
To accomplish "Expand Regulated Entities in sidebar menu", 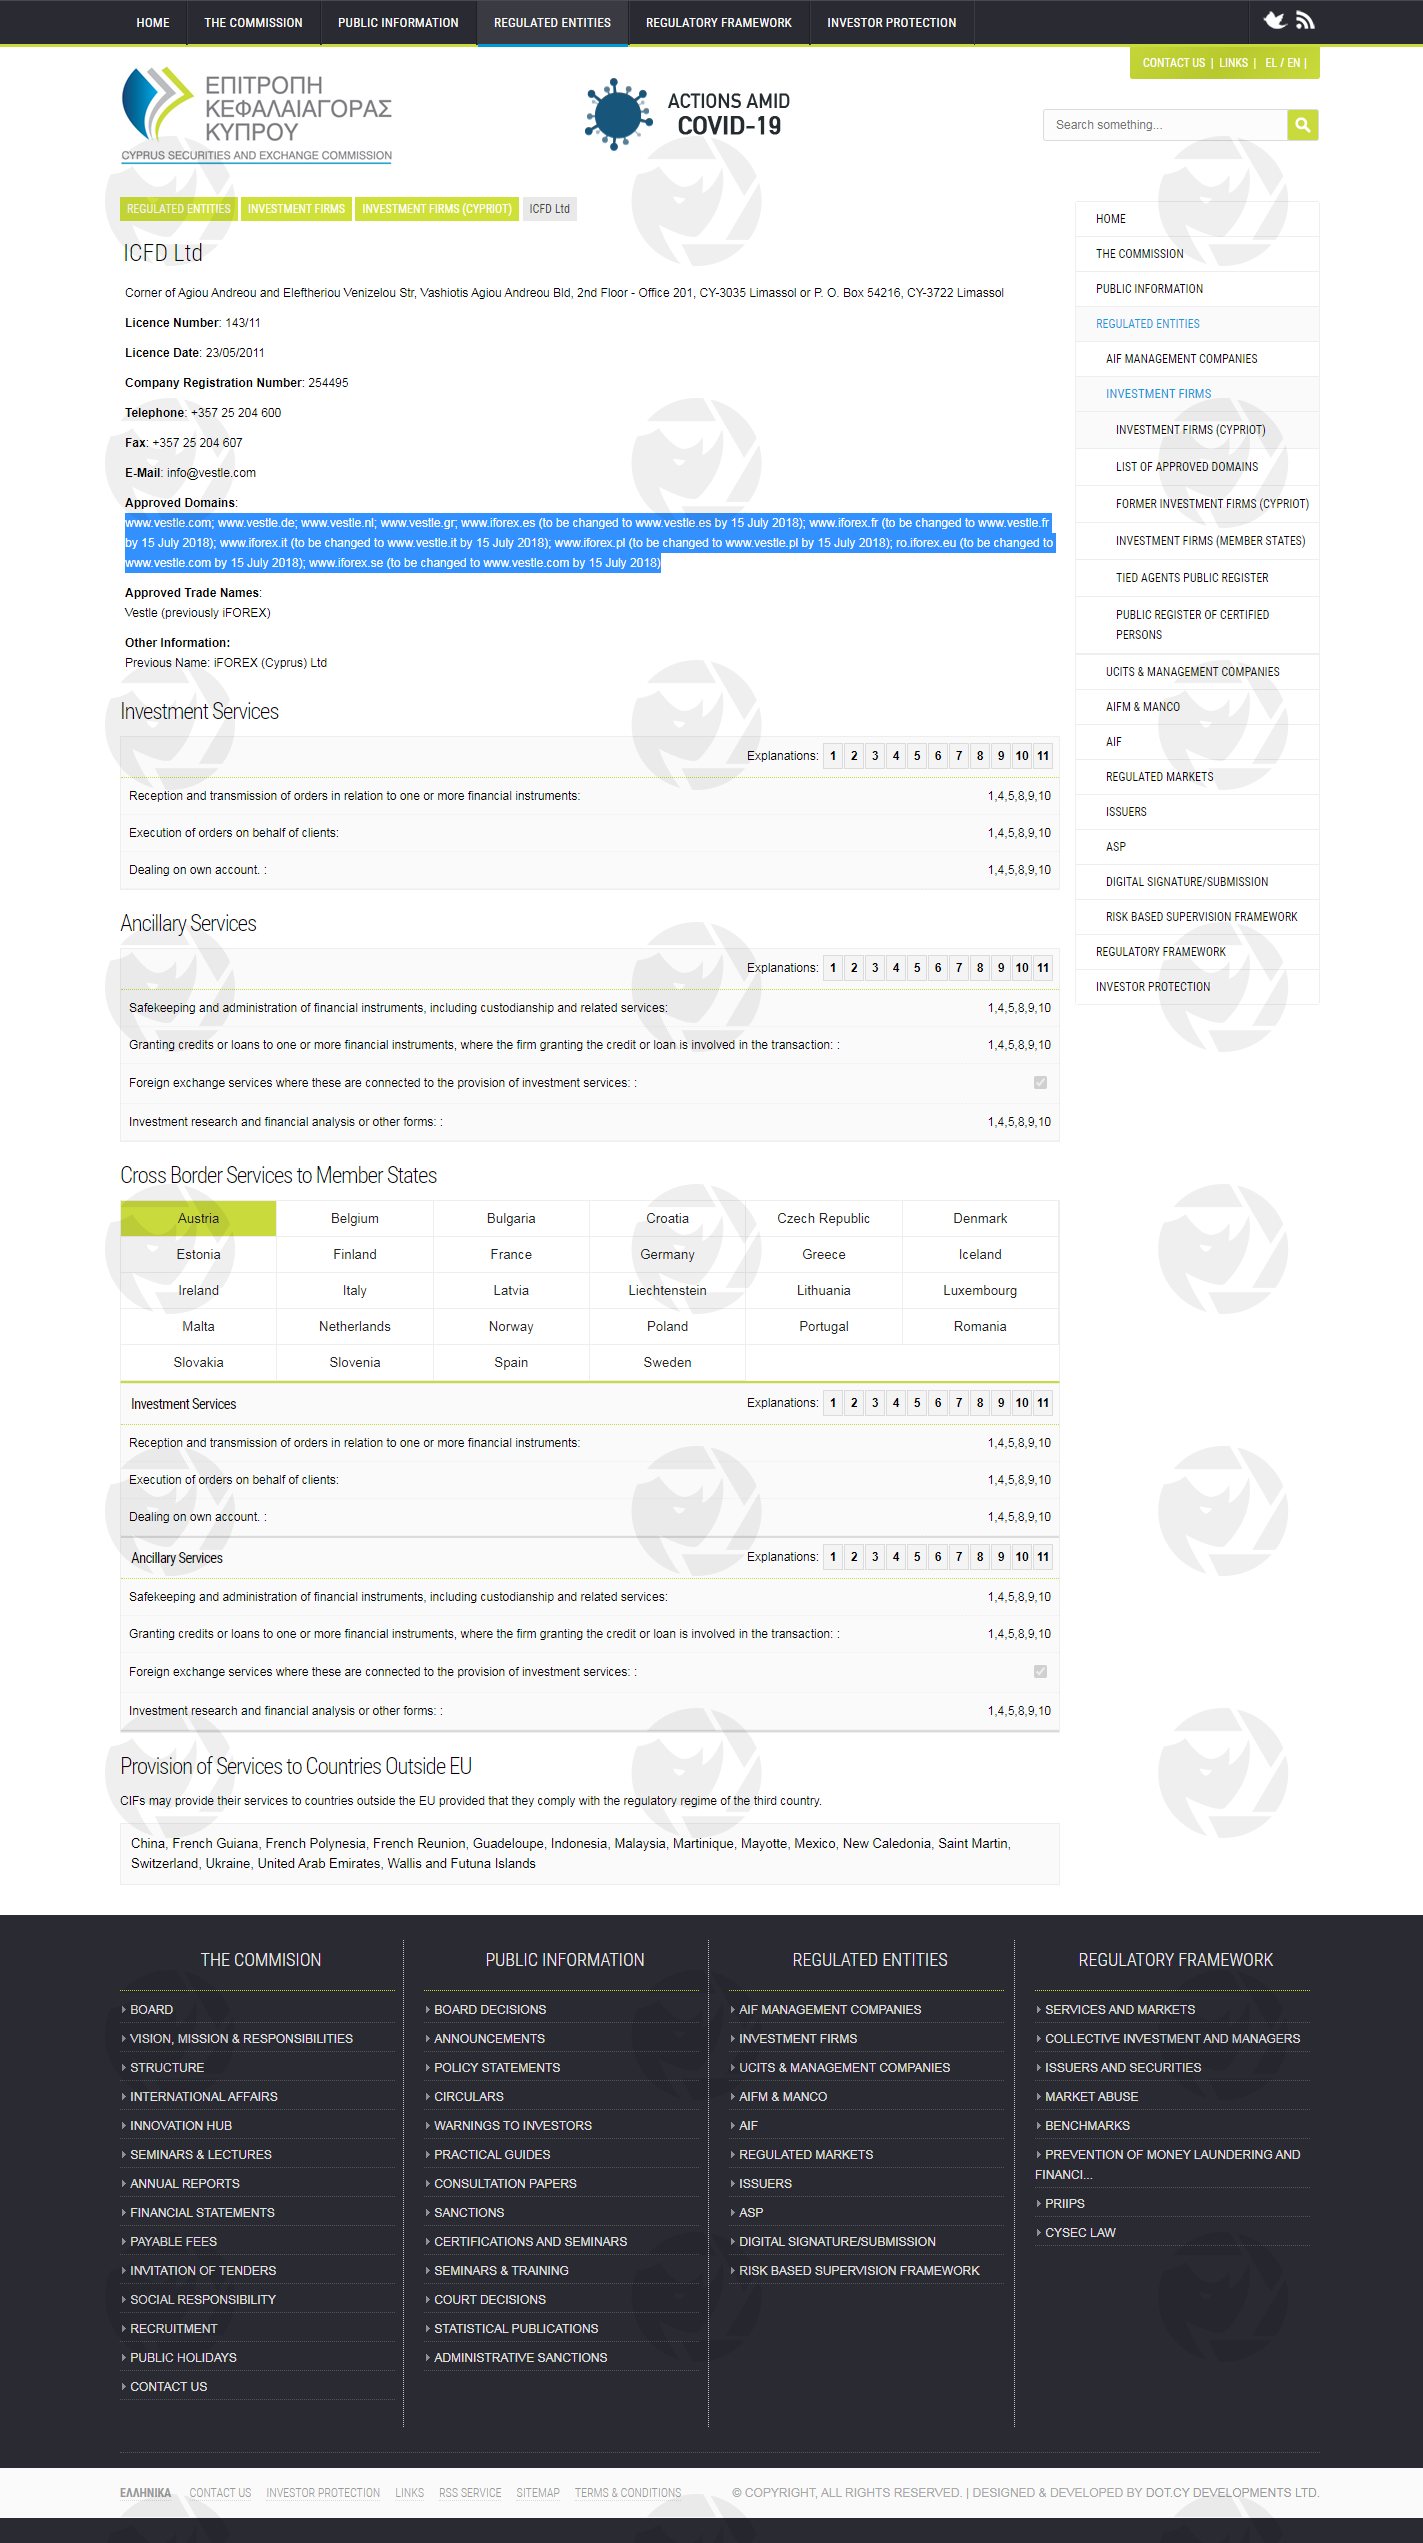I will [1147, 324].
